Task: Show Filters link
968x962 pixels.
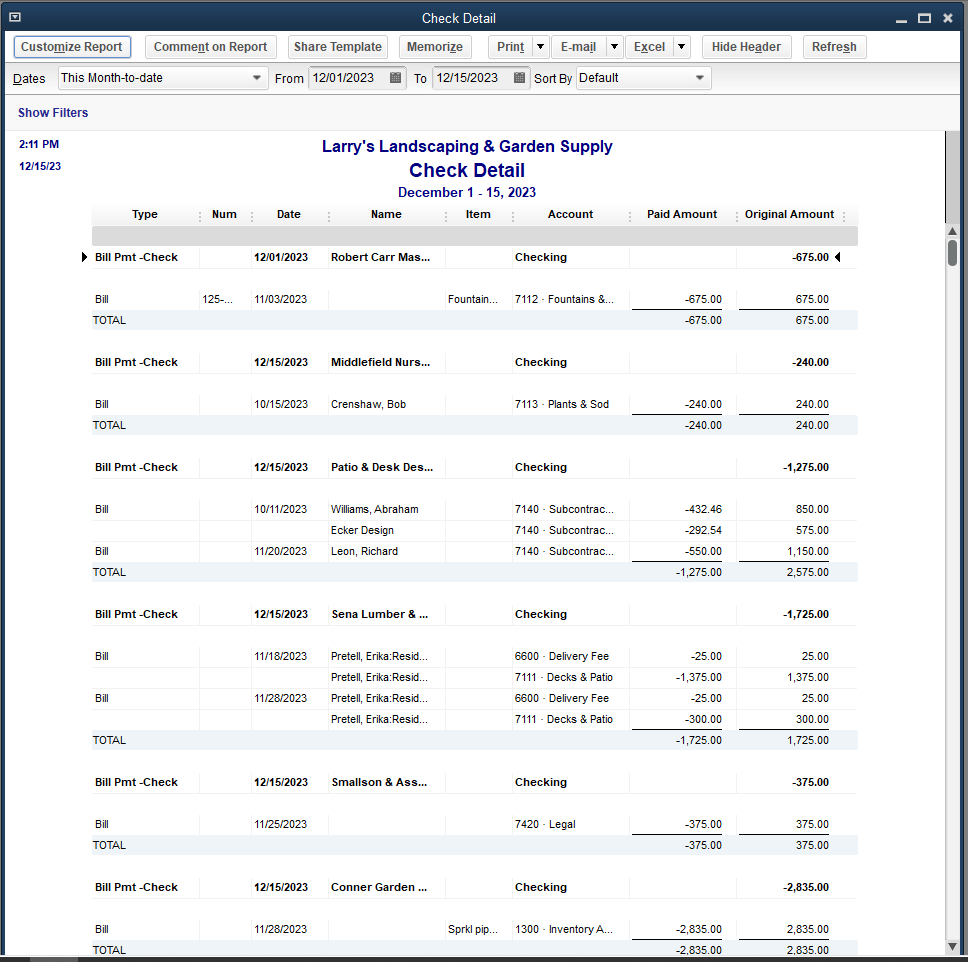Action: click(53, 113)
